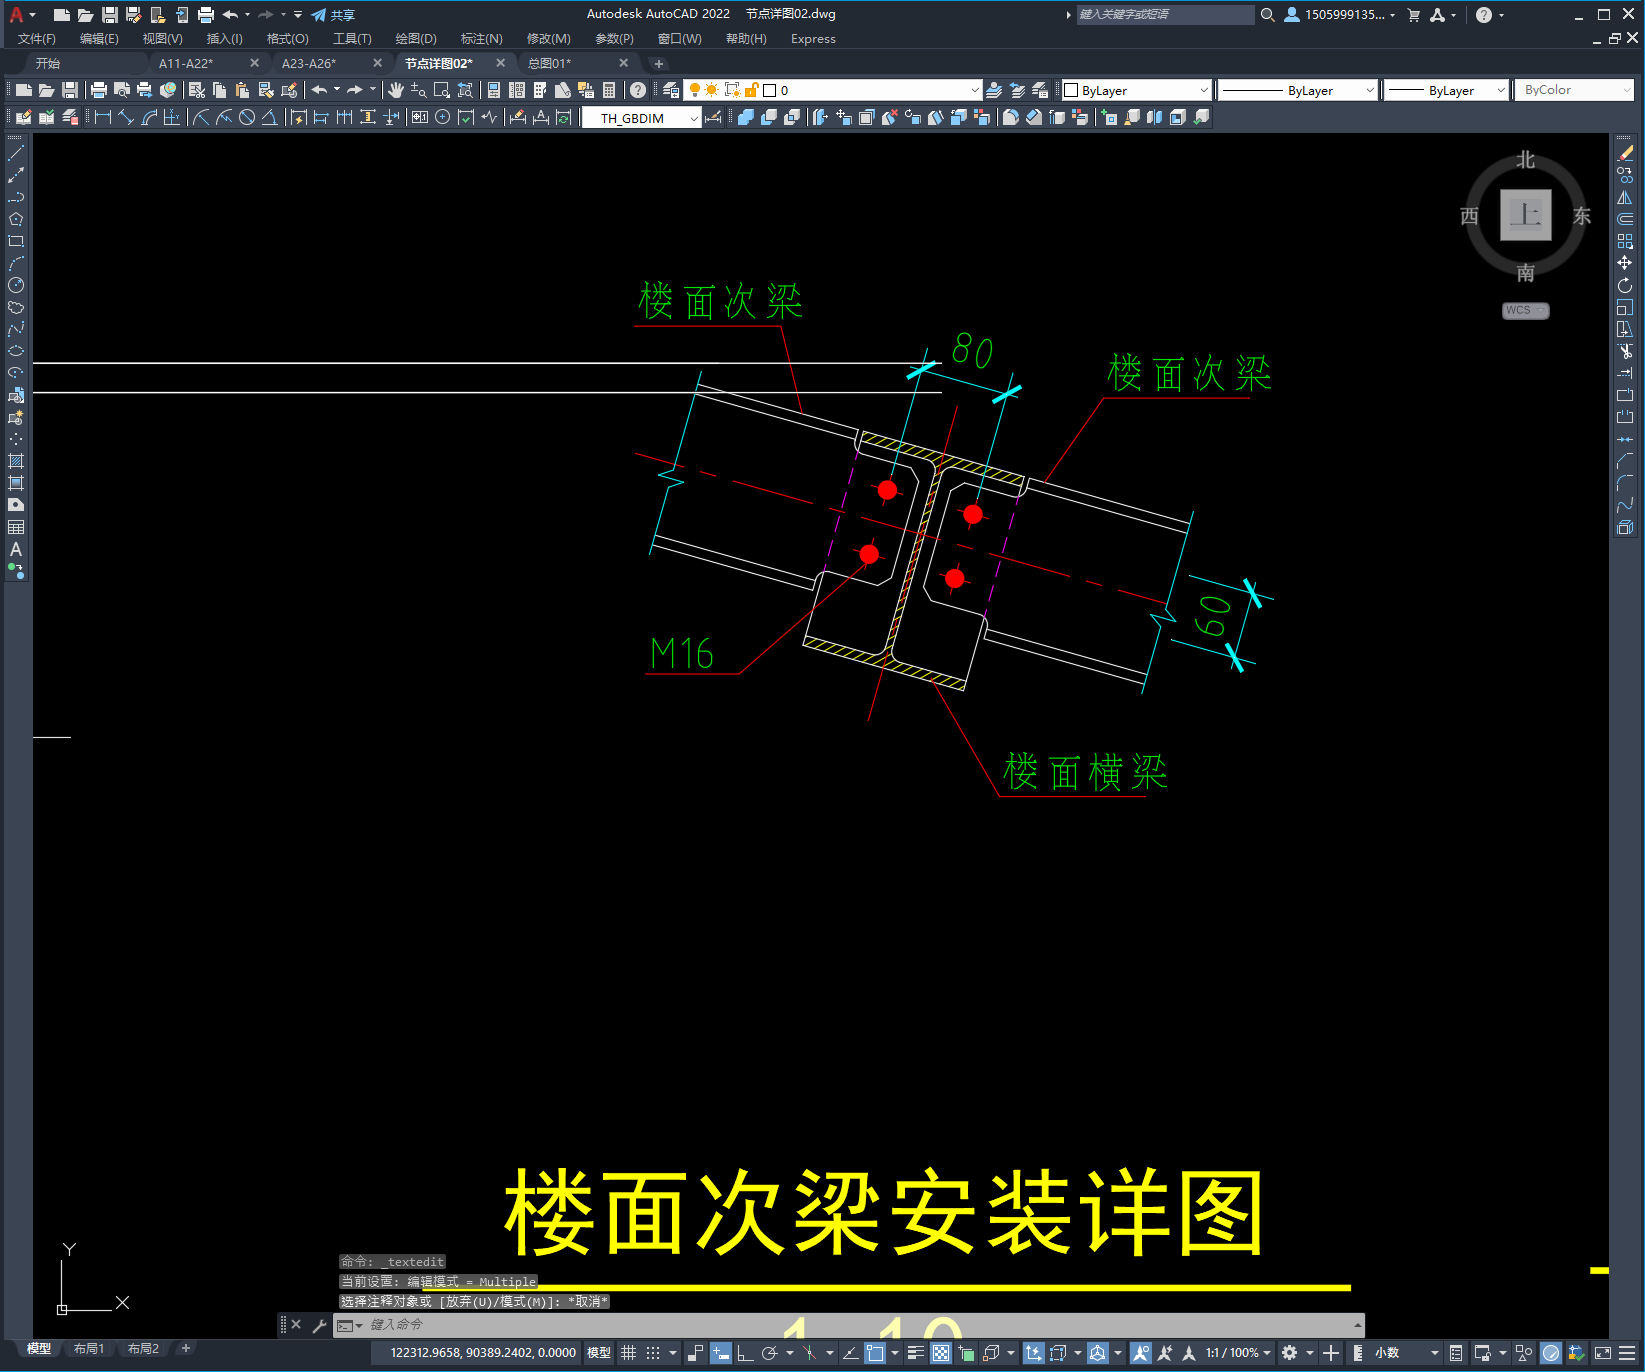Viewport: 1645px width, 1372px height.
Task: Toggle Polar tracking in status bar
Action: (769, 1353)
